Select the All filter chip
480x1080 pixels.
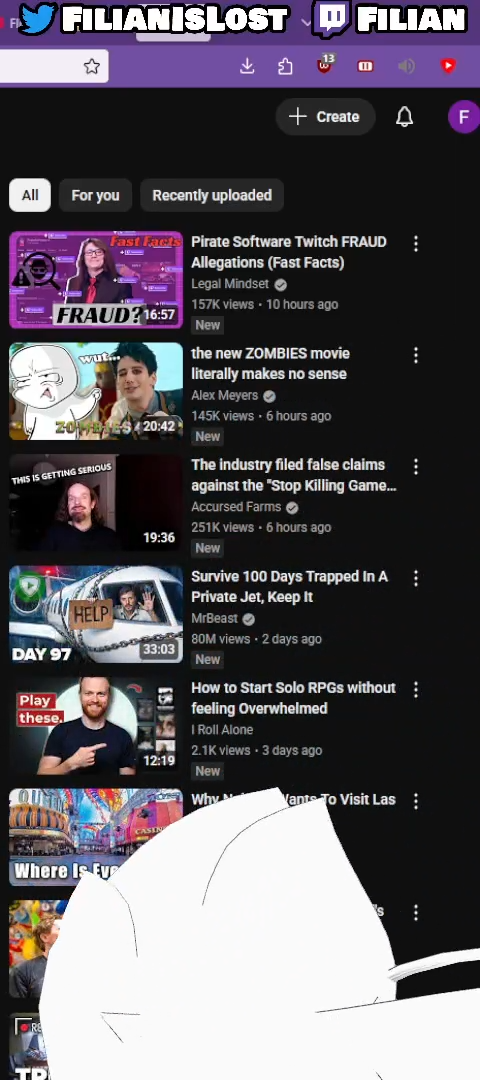tap(30, 195)
